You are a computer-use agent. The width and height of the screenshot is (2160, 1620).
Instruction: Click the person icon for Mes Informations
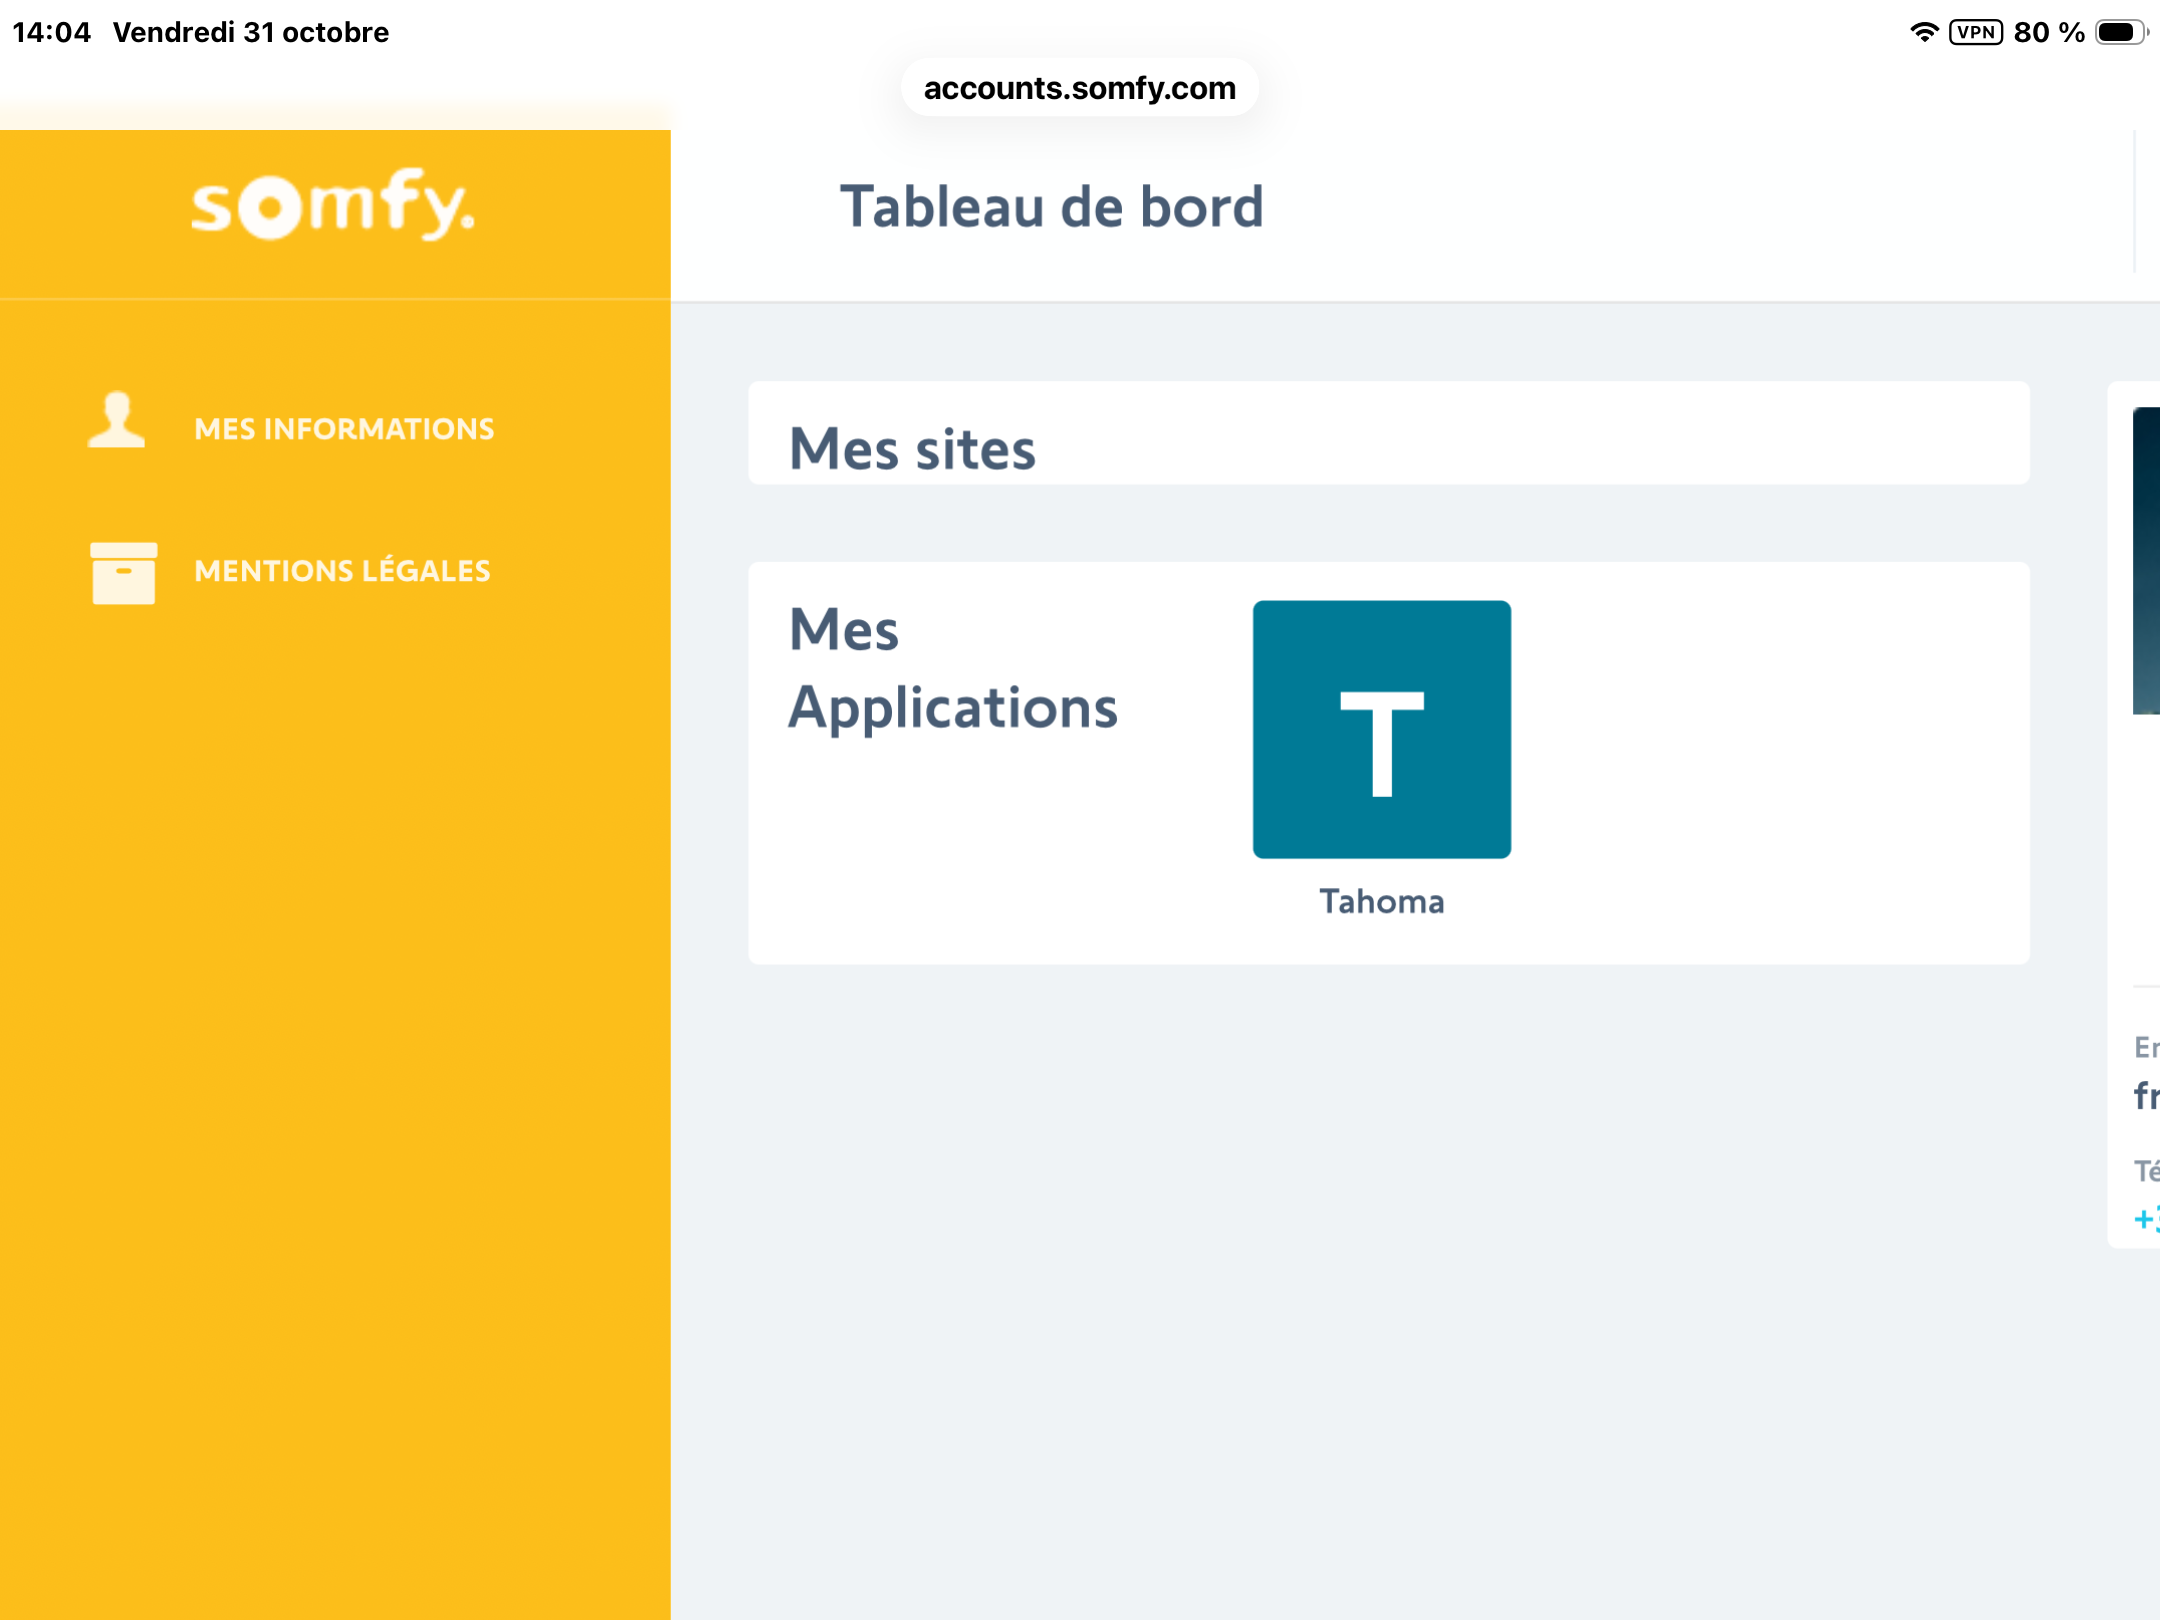pyautogui.click(x=117, y=420)
